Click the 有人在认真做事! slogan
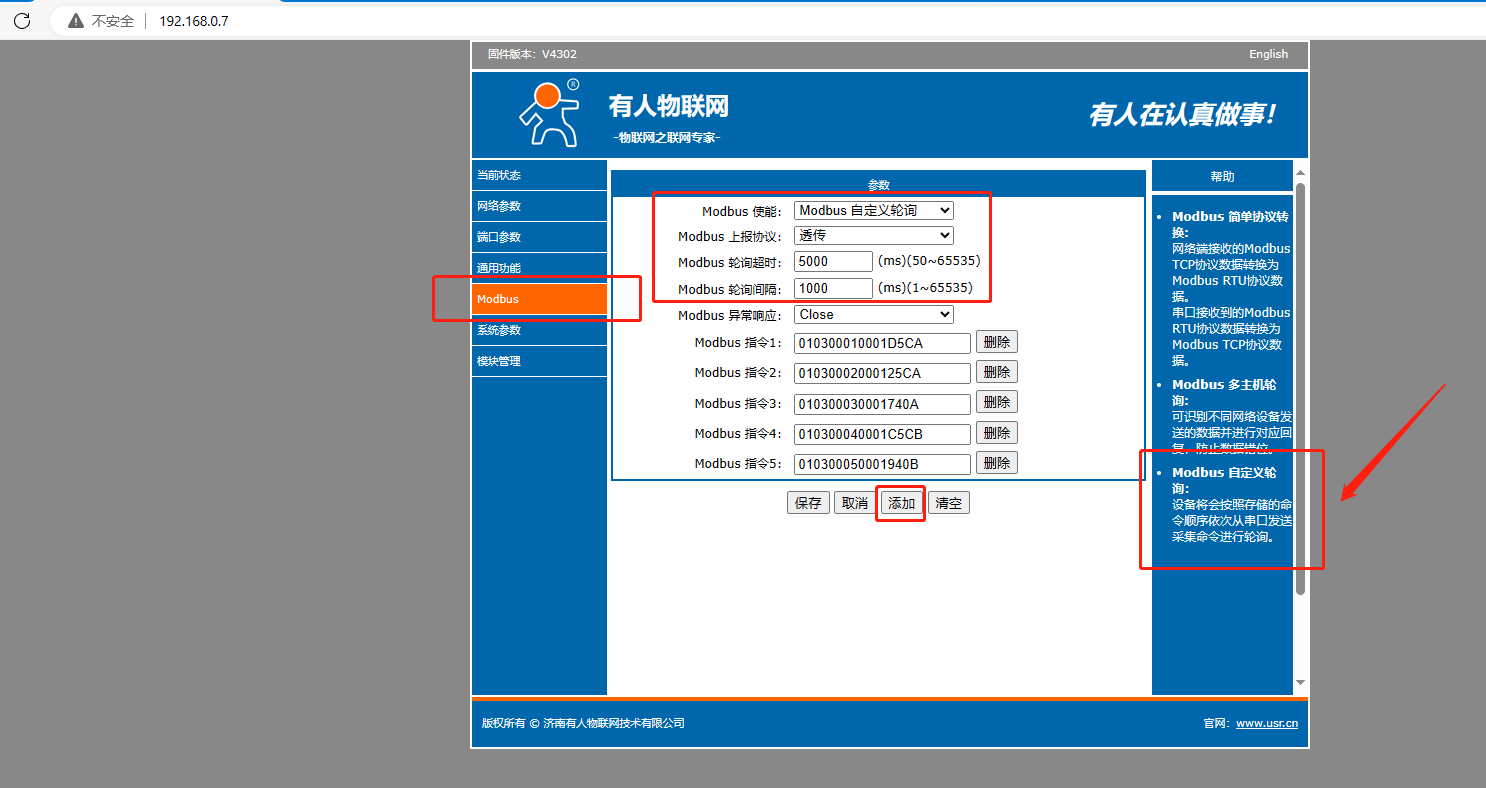 click(x=1183, y=115)
